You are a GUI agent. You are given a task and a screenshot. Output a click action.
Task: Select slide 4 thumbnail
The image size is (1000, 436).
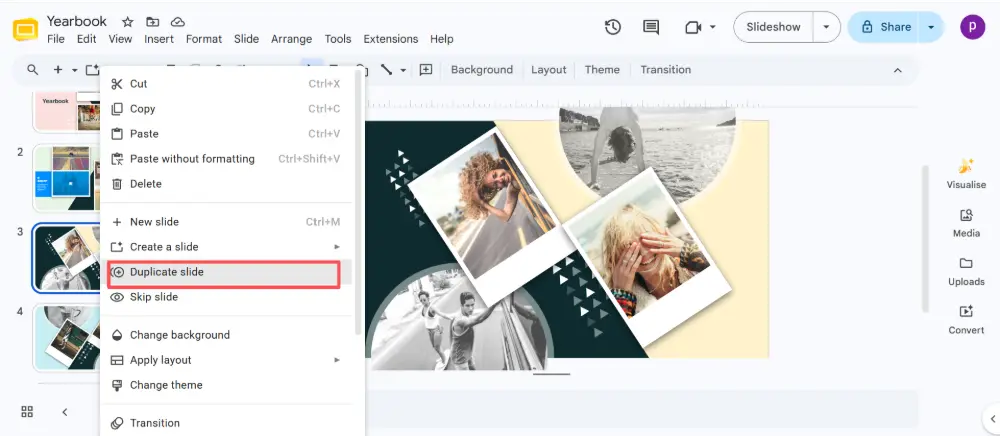coord(67,338)
